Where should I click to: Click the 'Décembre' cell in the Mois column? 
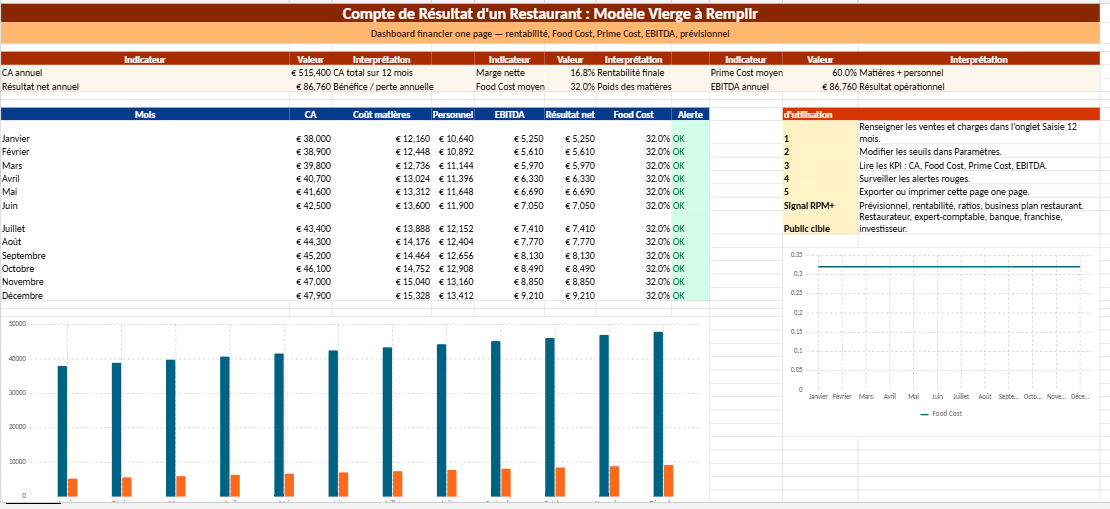pyautogui.click(x=145, y=295)
